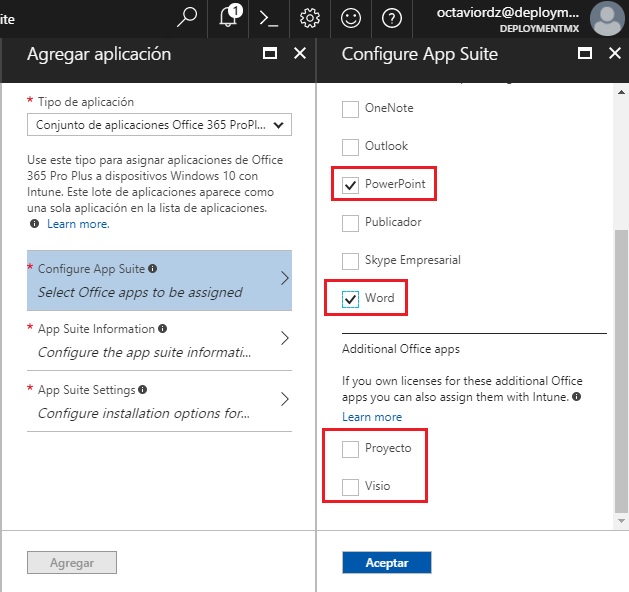Click the Aceptar button
This screenshot has width=629, height=592.
387,563
